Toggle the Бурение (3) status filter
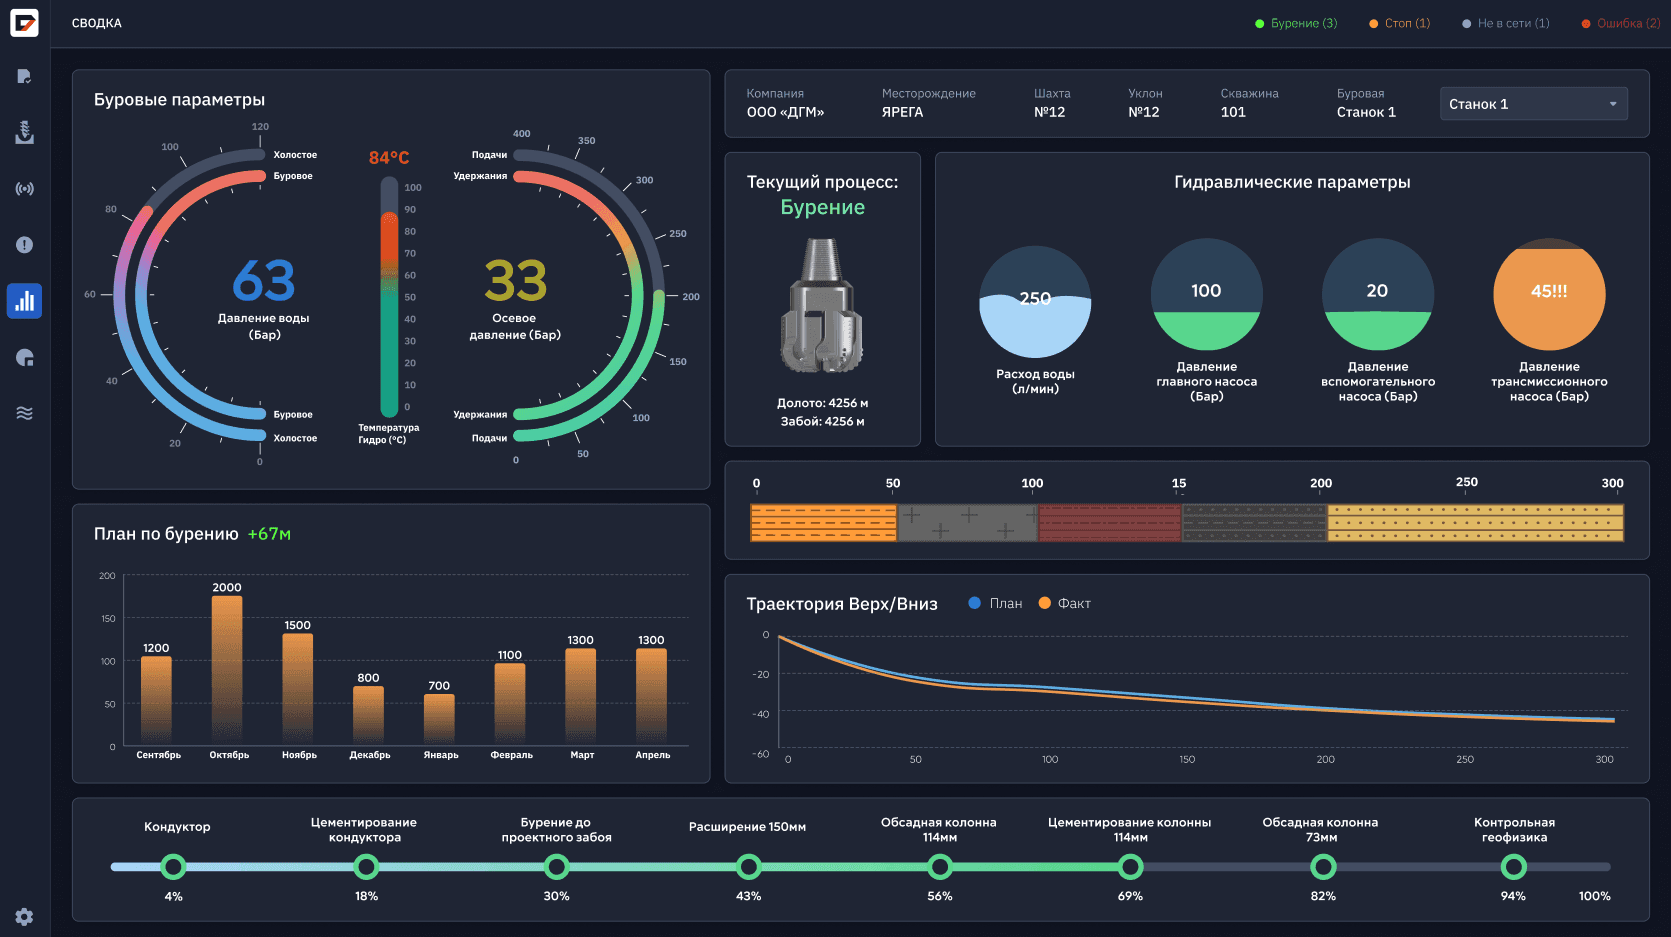 click(x=1296, y=22)
